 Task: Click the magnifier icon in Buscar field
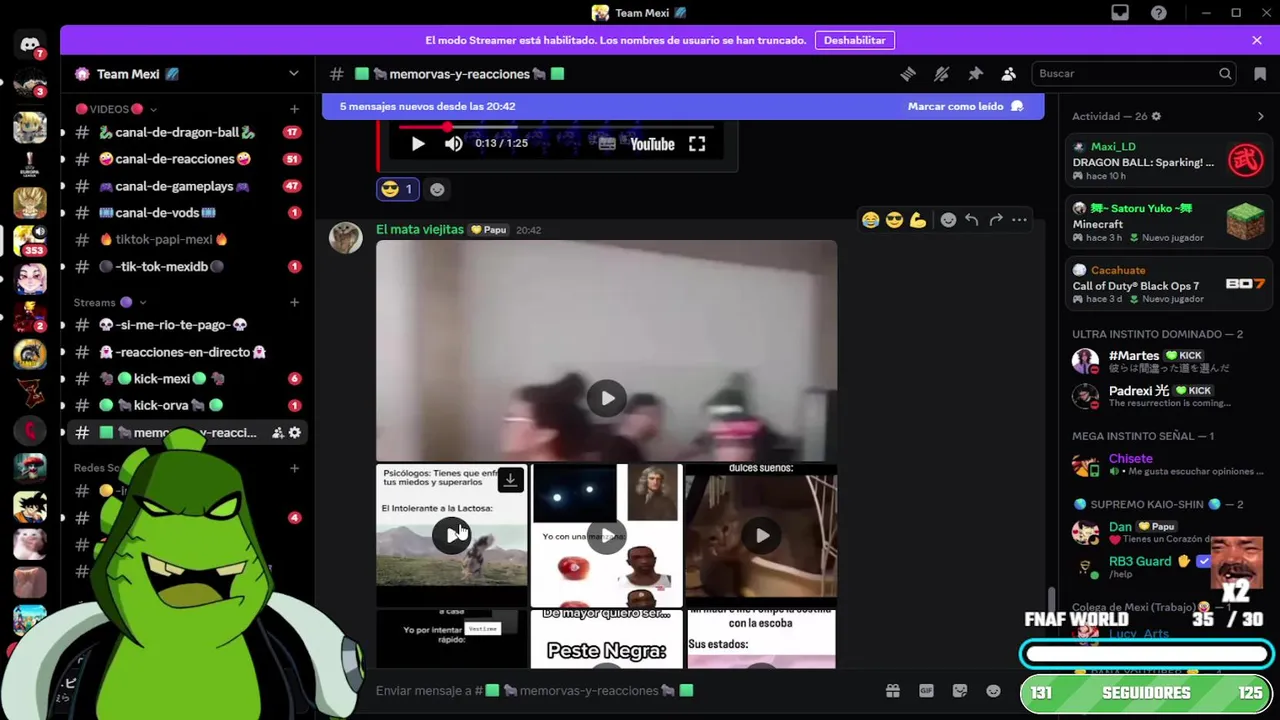pos(1225,73)
